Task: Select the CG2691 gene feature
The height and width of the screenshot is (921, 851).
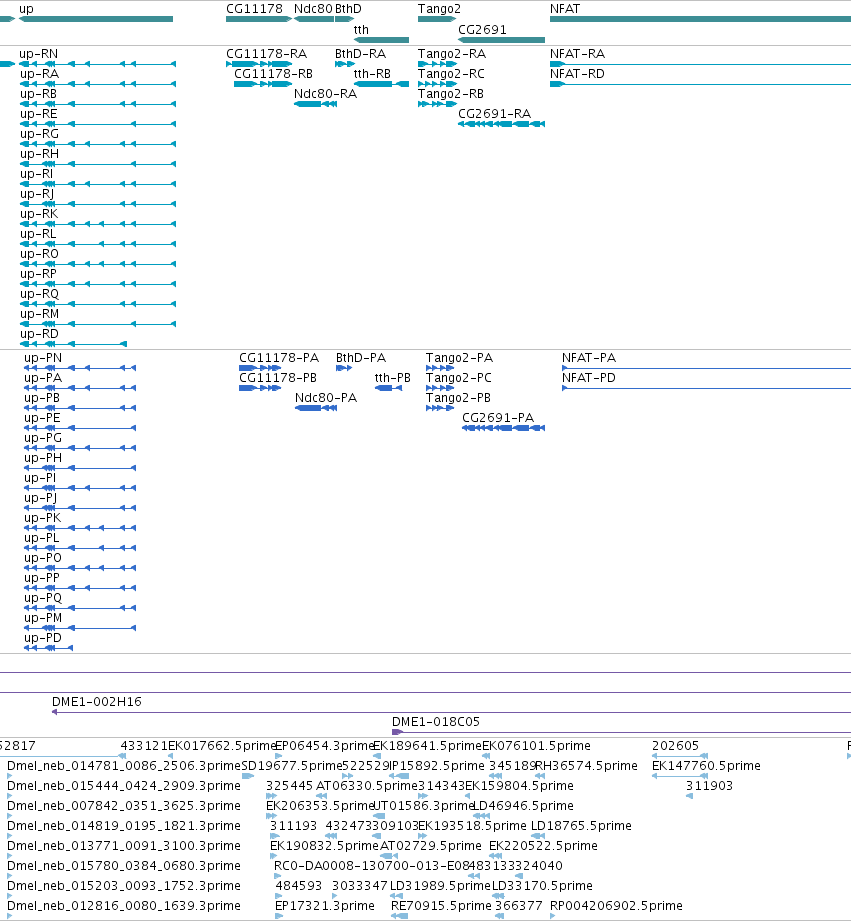Action: 502,40
